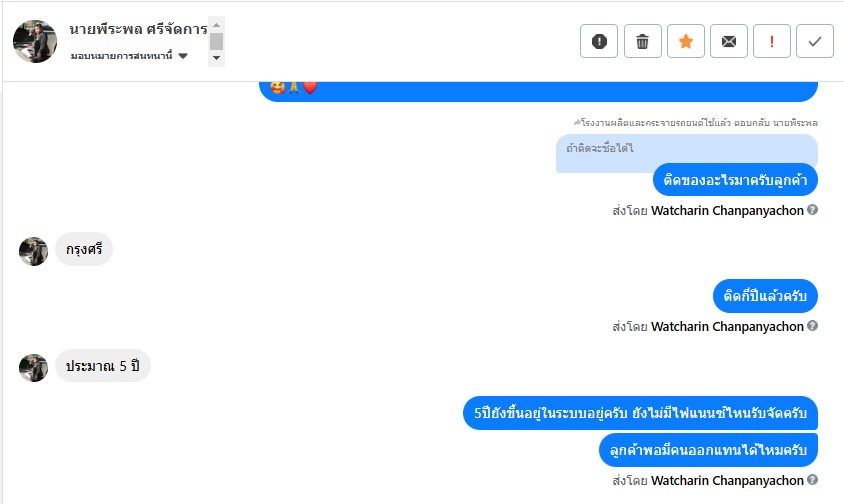Toggle the red exclamation priority button

click(x=772, y=41)
